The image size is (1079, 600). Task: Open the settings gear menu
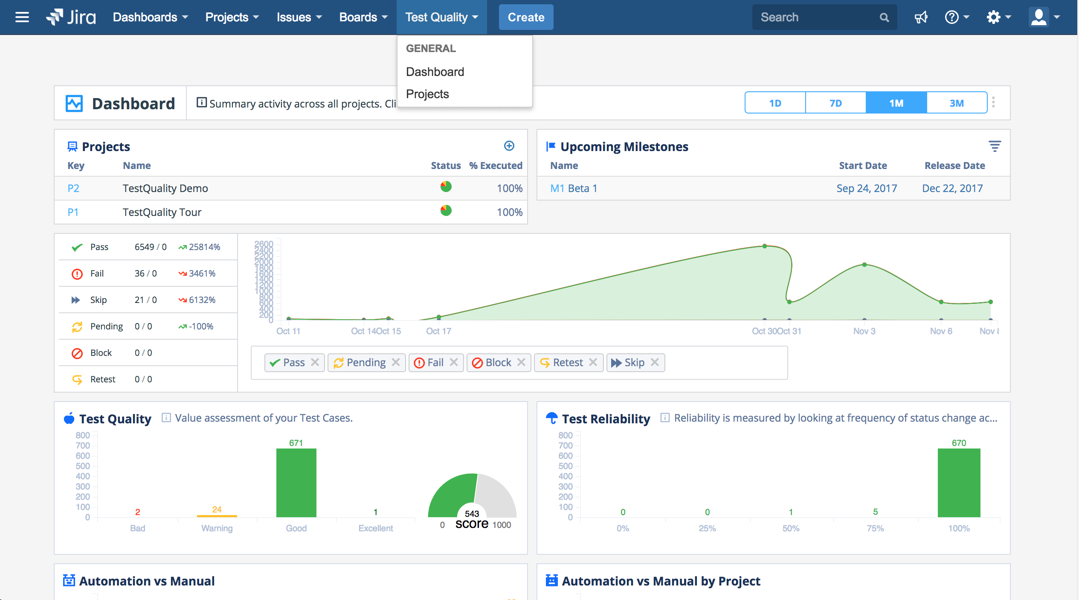tap(997, 17)
